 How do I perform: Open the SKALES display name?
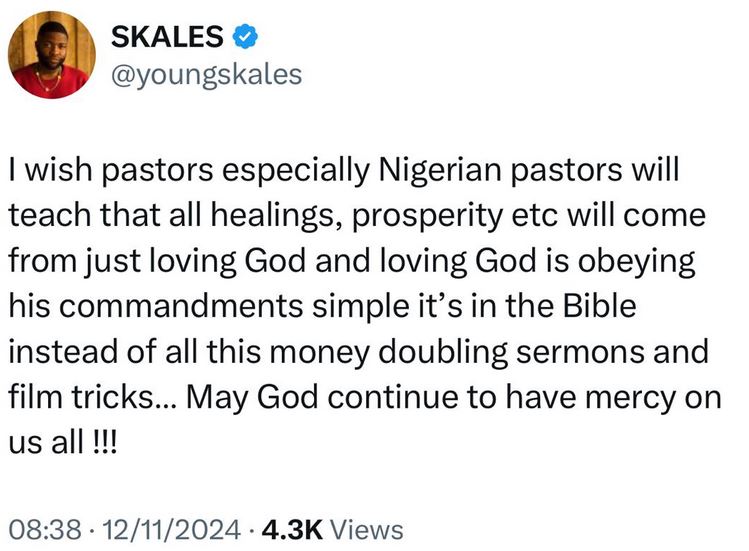click(x=165, y=38)
